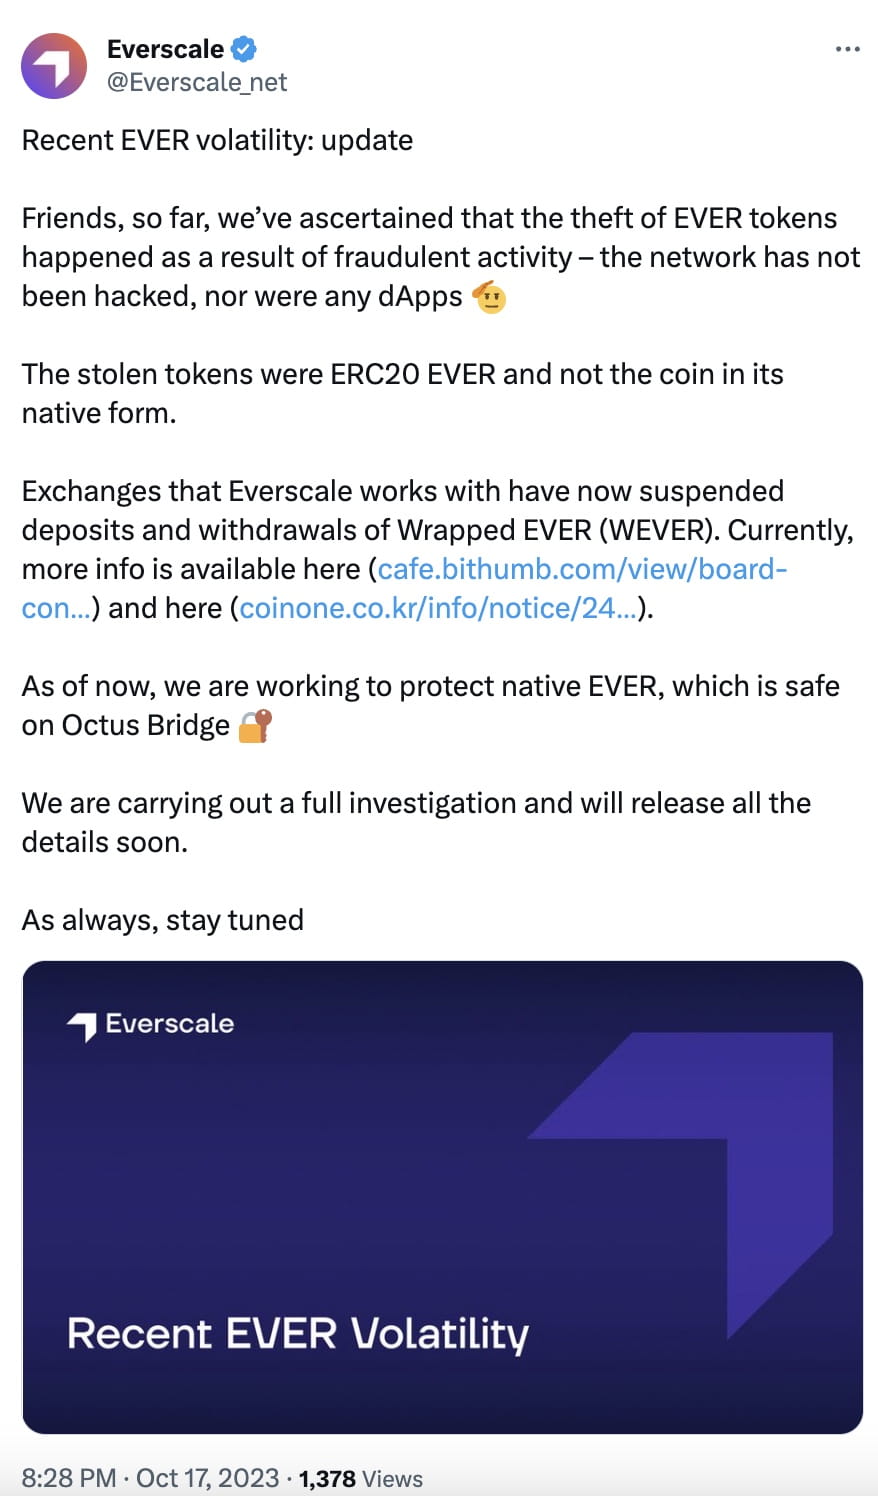This screenshot has height=1496, width=878.
Task: Open the tweet options three-dot menu
Action: tap(847, 47)
